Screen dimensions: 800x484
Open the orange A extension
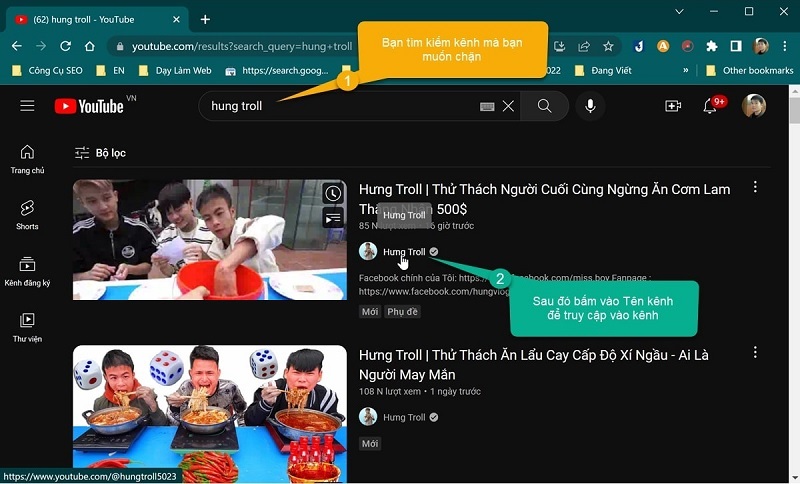pyautogui.click(x=663, y=46)
